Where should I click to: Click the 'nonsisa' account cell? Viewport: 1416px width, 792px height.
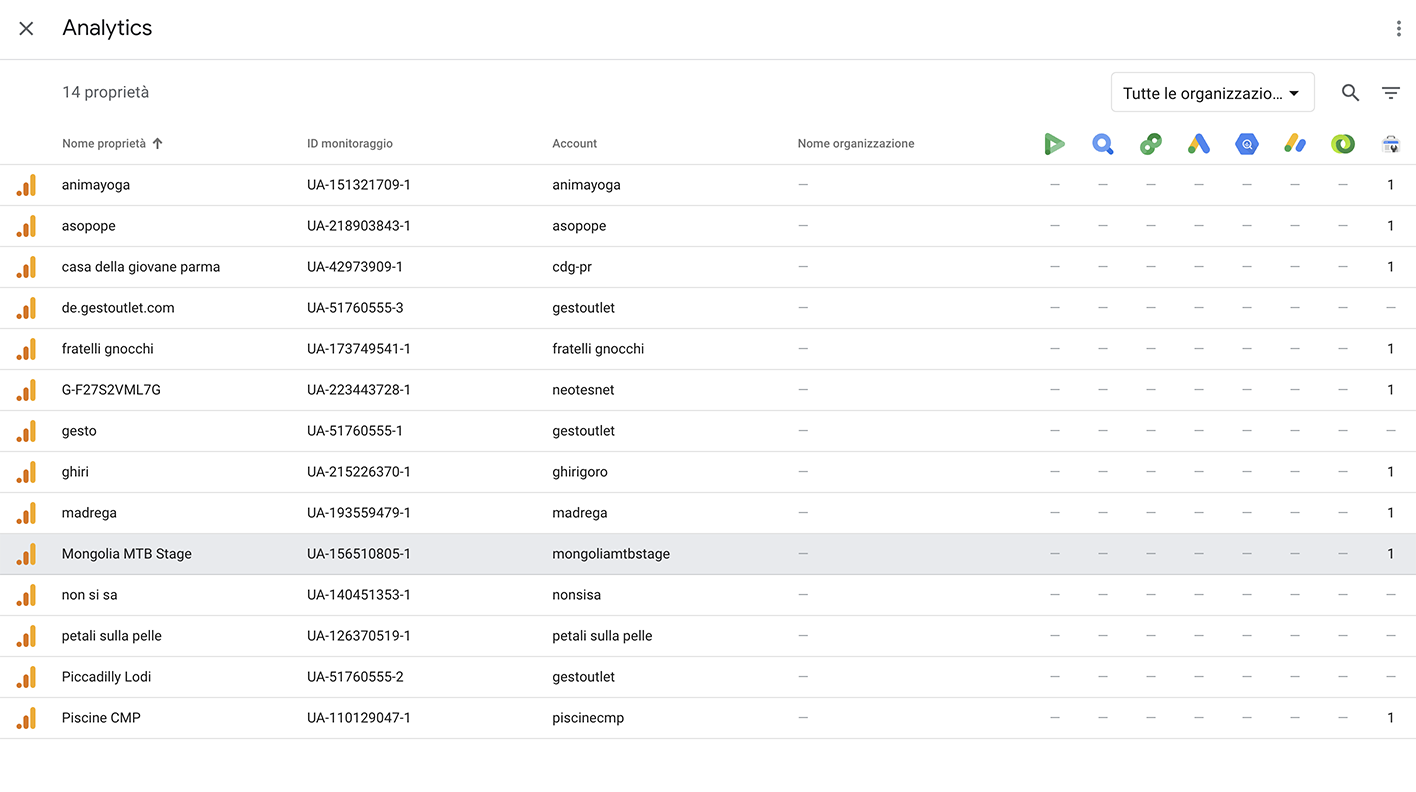(x=577, y=595)
